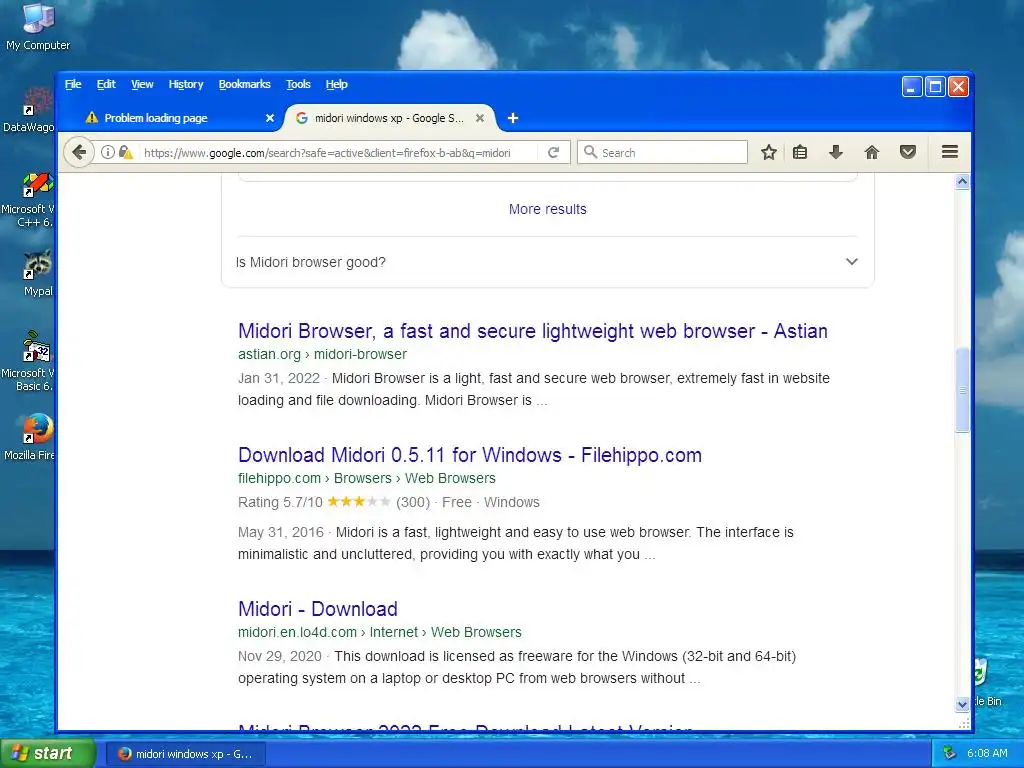Open the File menu
The height and width of the screenshot is (768, 1024).
pos(73,84)
